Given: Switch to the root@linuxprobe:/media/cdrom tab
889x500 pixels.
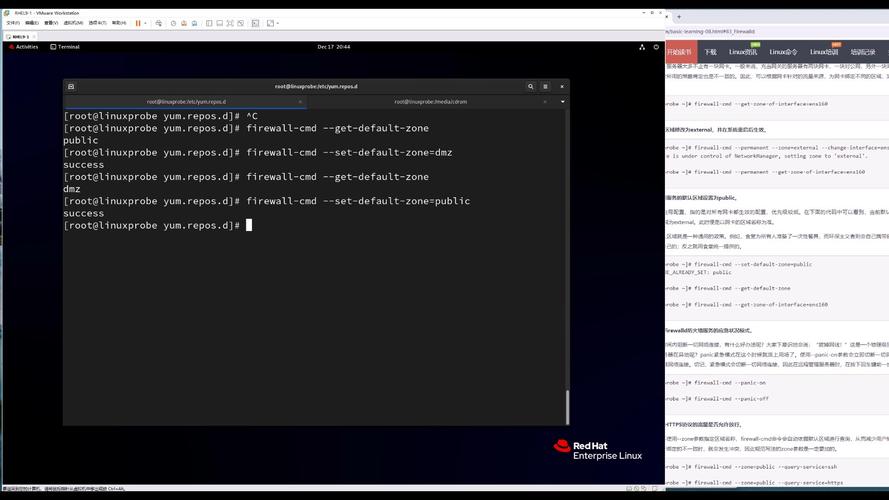Looking at the screenshot, I should click(430, 101).
